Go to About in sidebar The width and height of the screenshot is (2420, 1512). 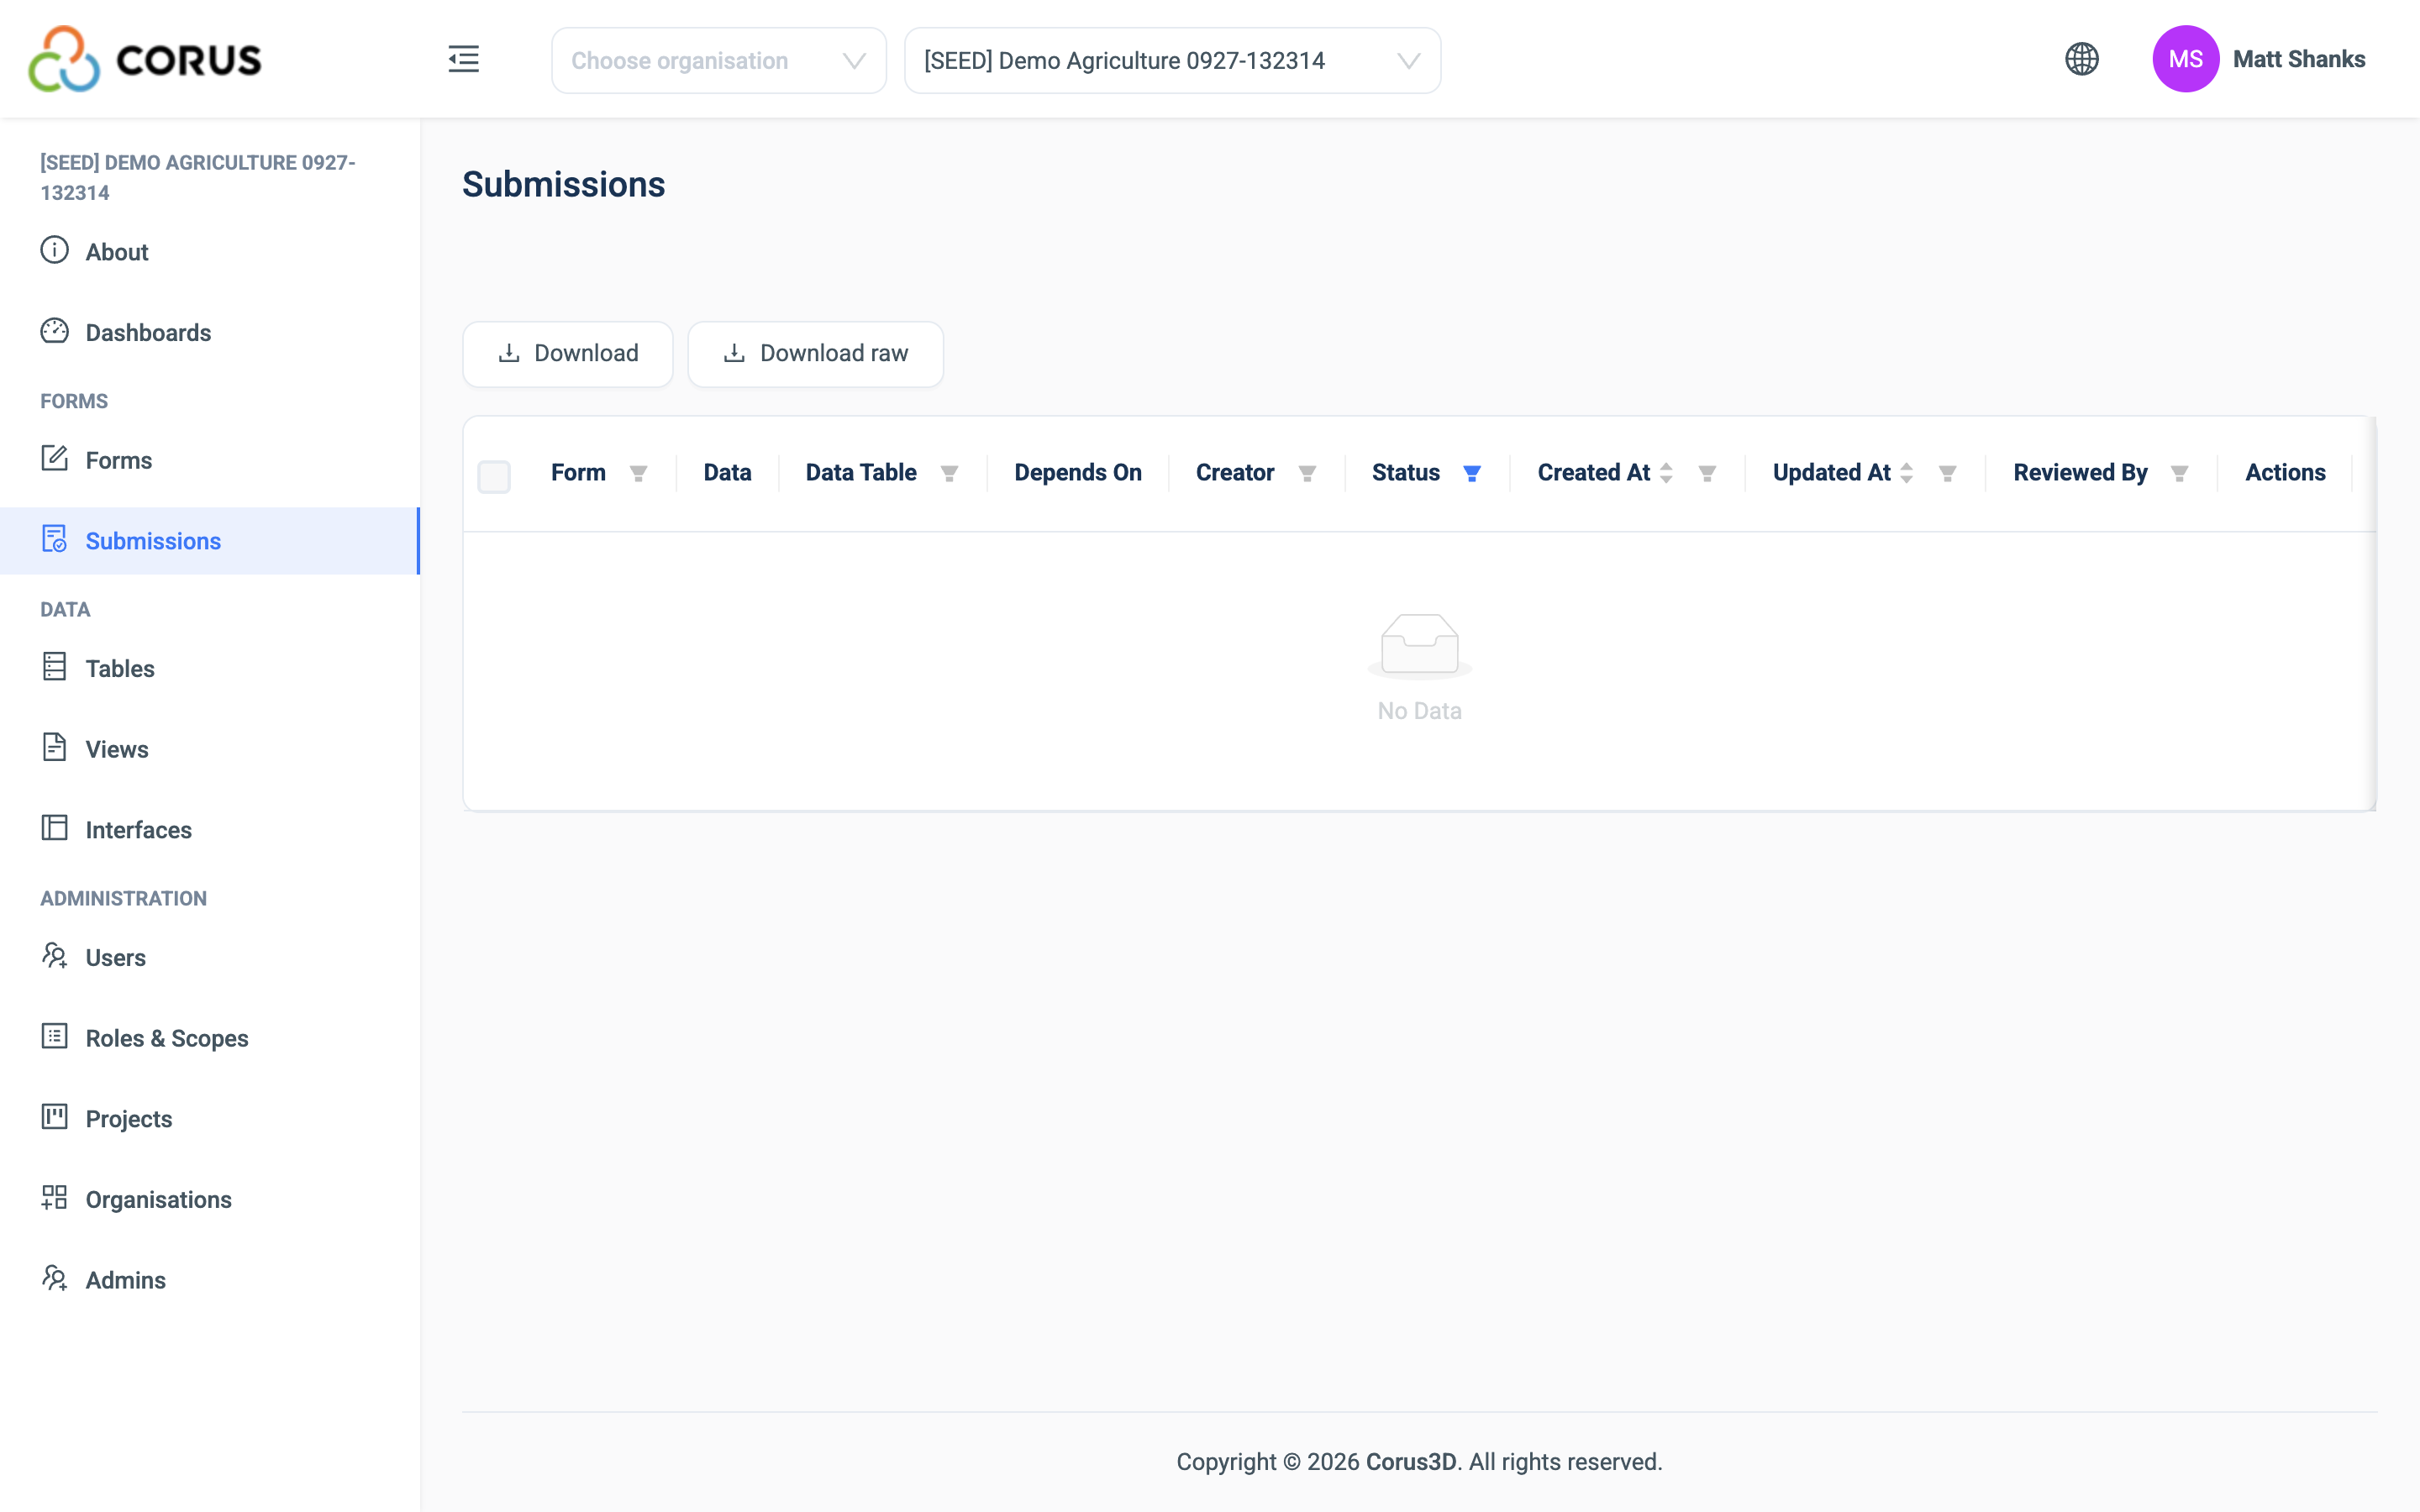click(210, 251)
